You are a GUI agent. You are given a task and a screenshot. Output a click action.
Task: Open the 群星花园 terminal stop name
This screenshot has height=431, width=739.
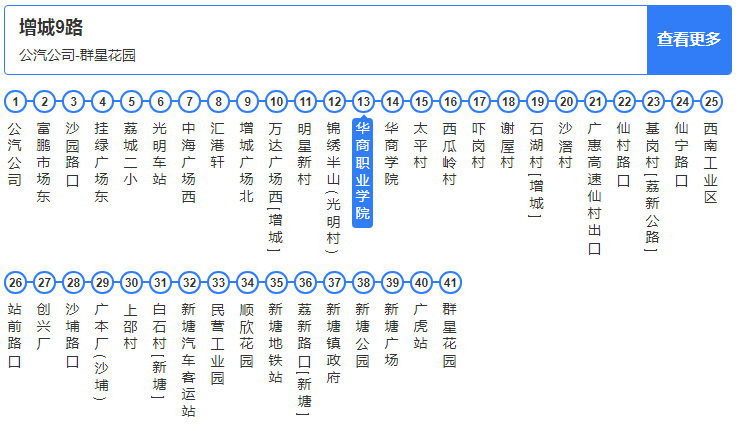[450, 335]
